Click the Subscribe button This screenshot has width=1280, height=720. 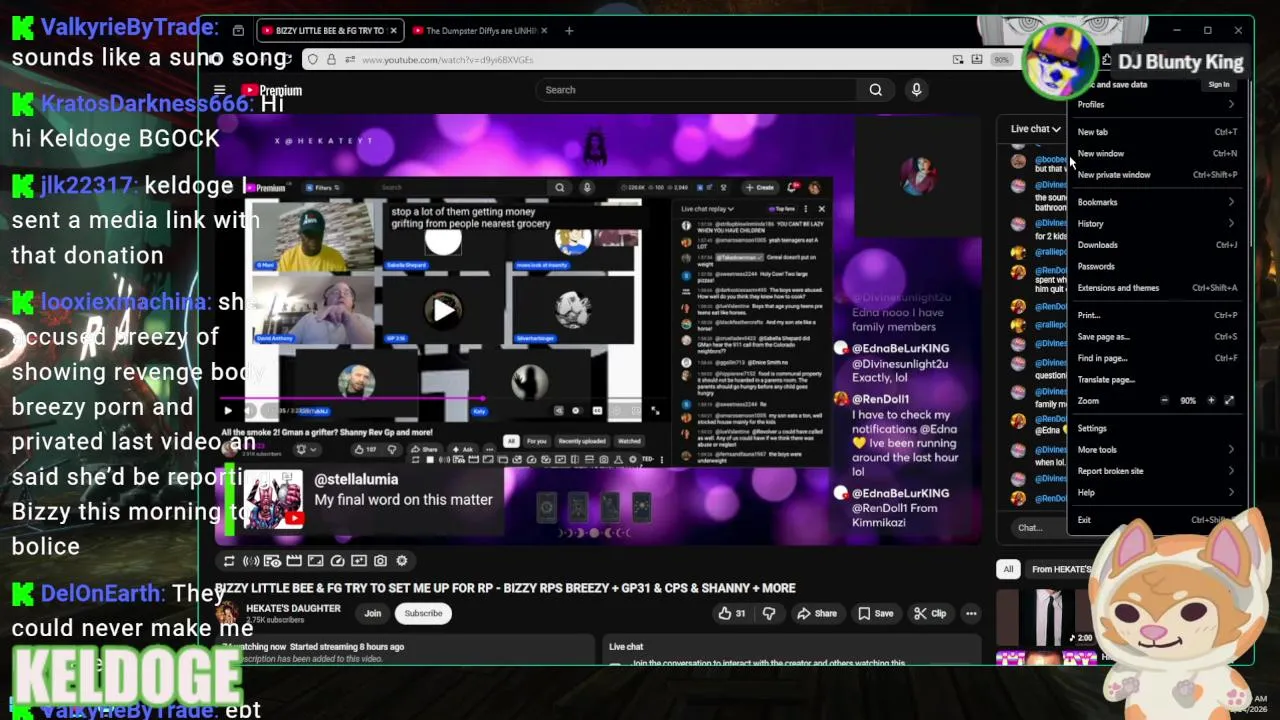click(x=423, y=614)
